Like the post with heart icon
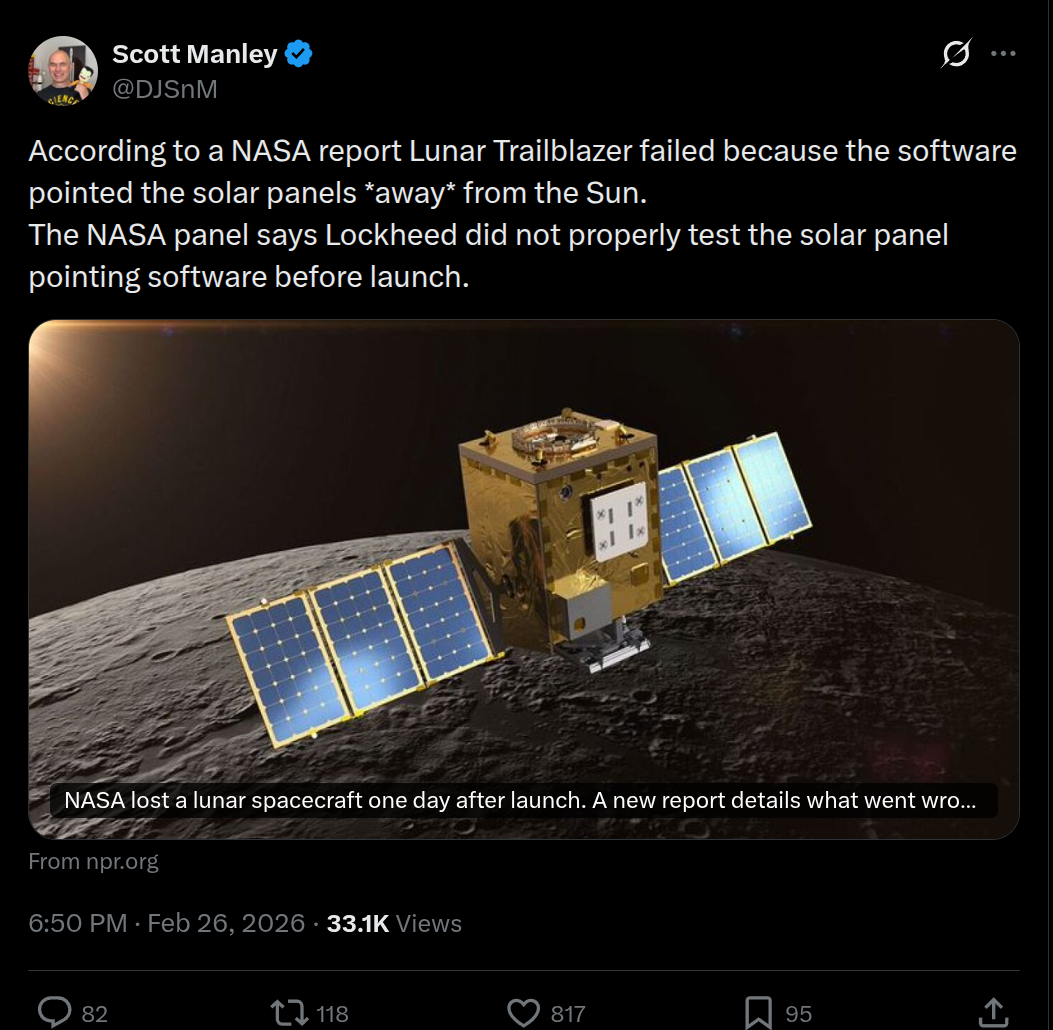 click(523, 1013)
